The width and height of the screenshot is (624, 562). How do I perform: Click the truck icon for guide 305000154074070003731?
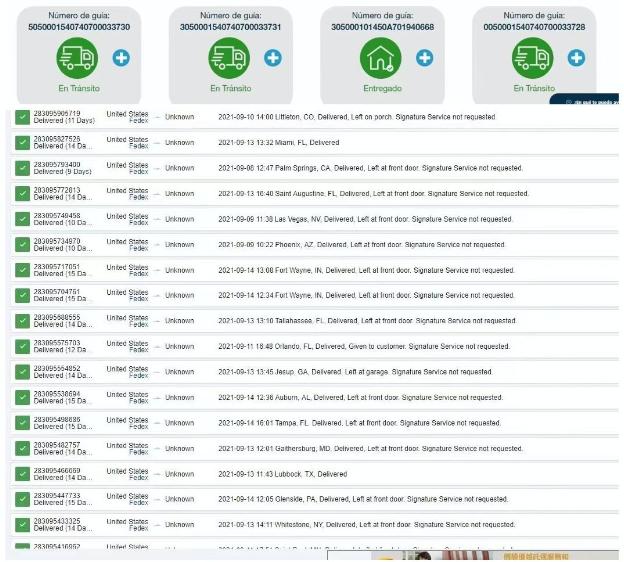pyautogui.click(x=229, y=58)
